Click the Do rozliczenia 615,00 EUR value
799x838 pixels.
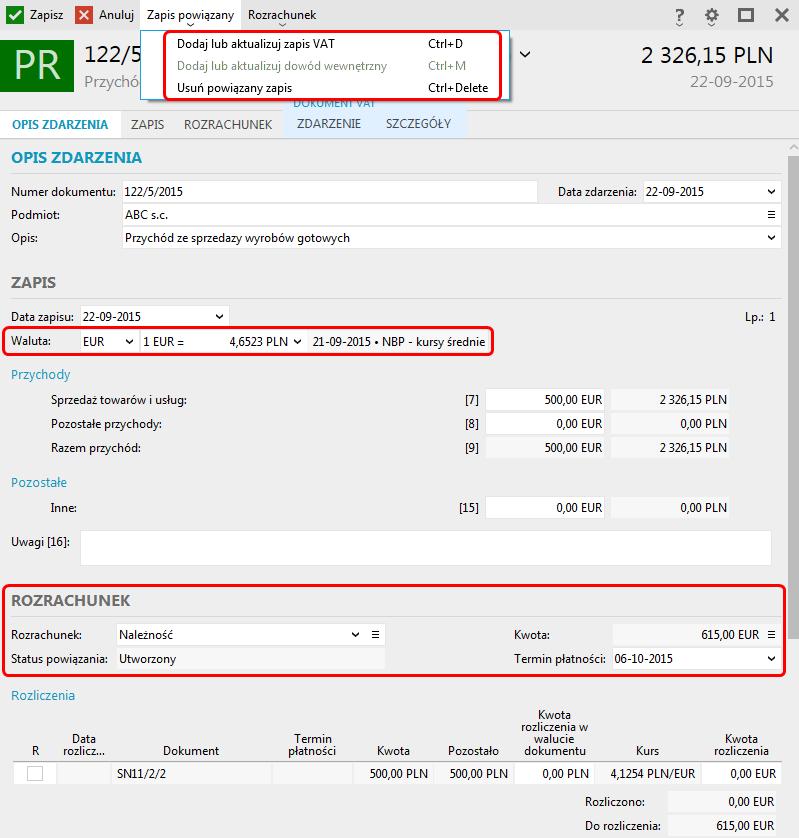click(x=723, y=826)
